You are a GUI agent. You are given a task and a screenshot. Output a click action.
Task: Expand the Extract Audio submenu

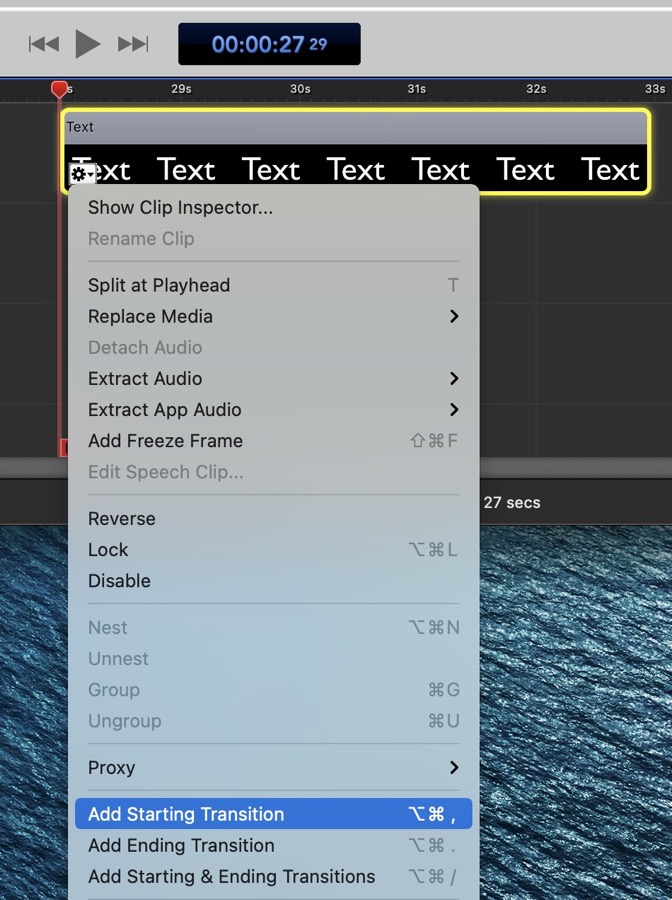145,379
